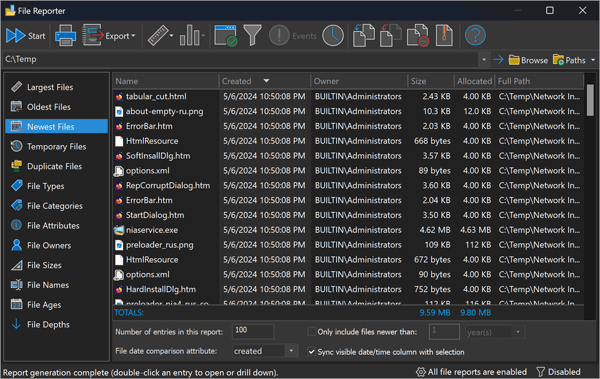Click the delete files icon with red minus
The width and height of the screenshot is (600, 379).
[x=417, y=36]
